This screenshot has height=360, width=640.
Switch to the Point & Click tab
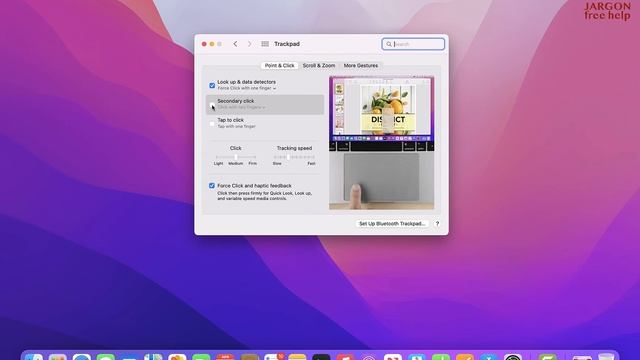pyautogui.click(x=280, y=65)
